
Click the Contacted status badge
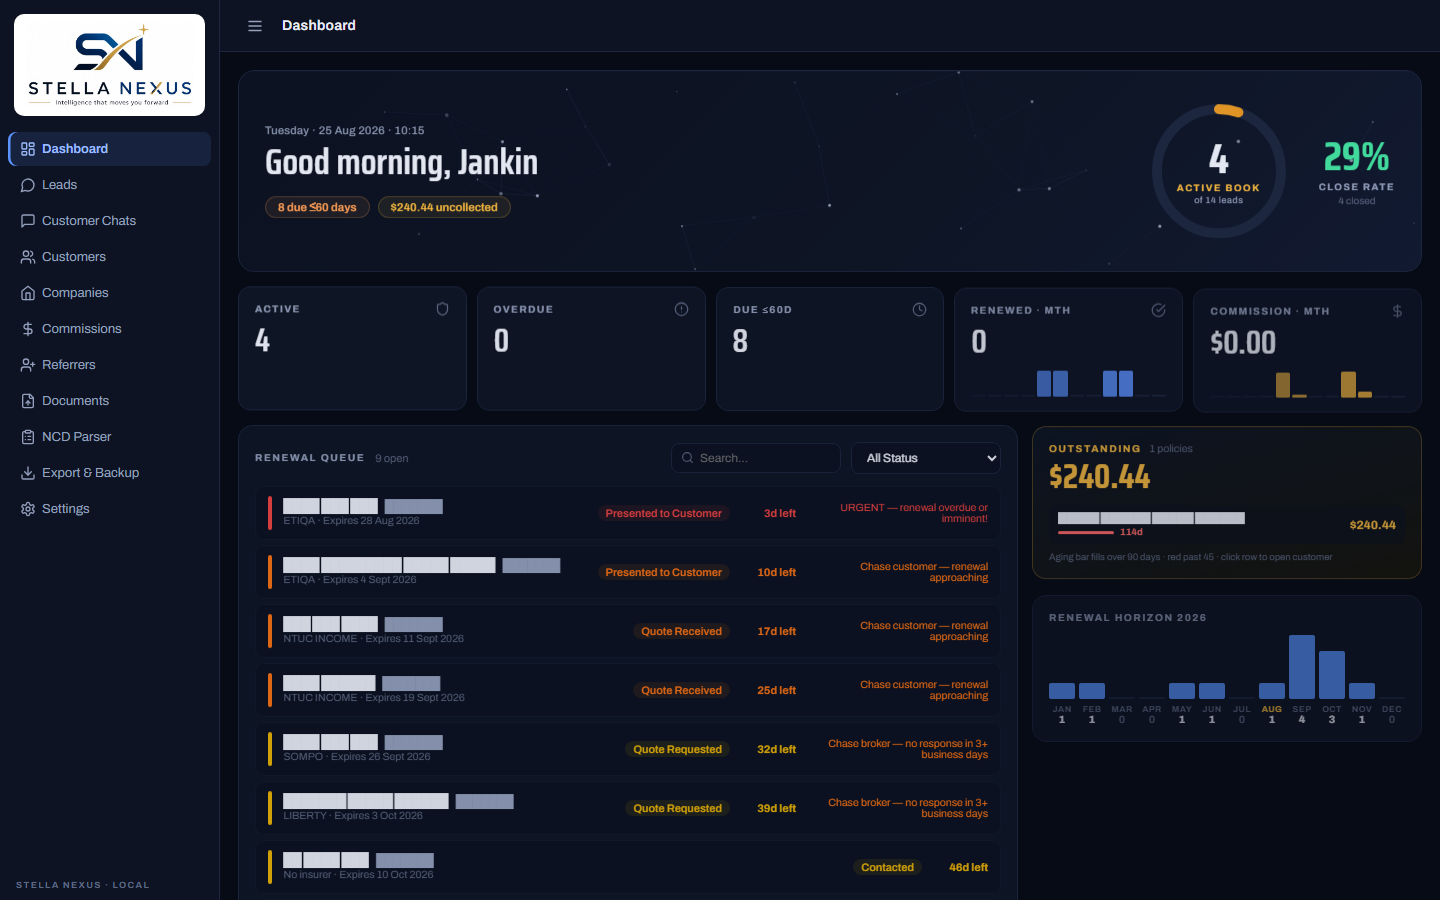[887, 867]
